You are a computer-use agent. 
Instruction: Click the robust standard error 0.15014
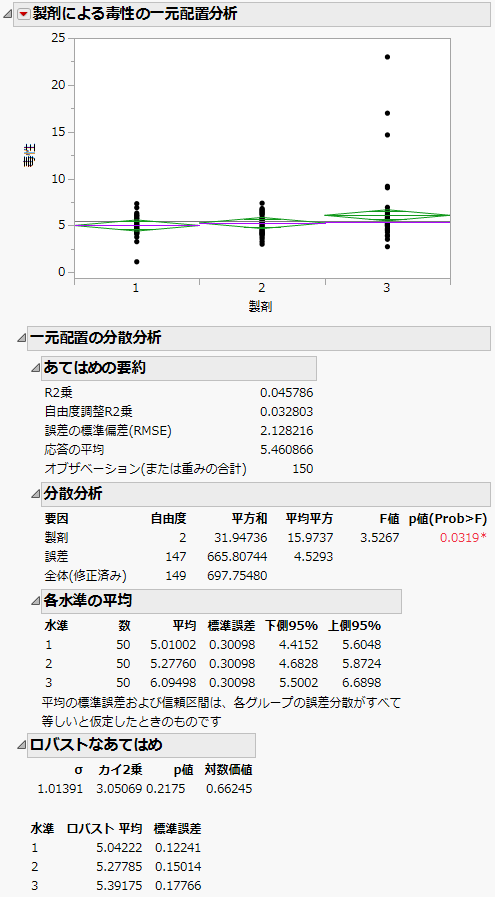coord(178,866)
